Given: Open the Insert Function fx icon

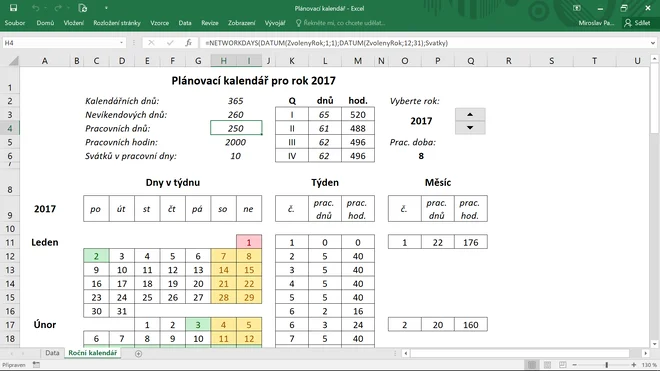Looking at the screenshot, I should (x=189, y=43).
